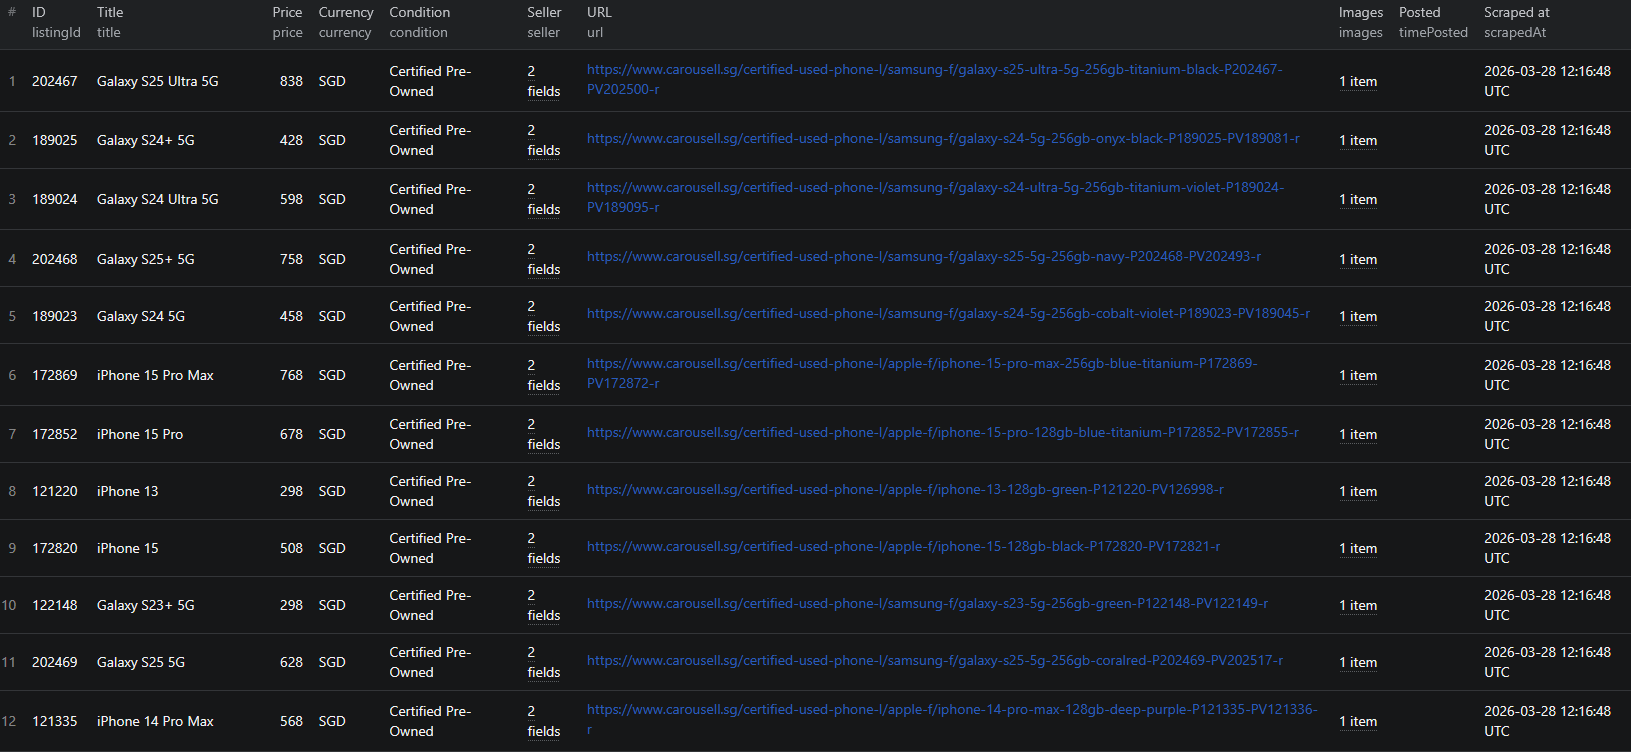The image size is (1631, 752).
Task: Open the Galaxy S23+ green listing URL
Action: [926, 604]
